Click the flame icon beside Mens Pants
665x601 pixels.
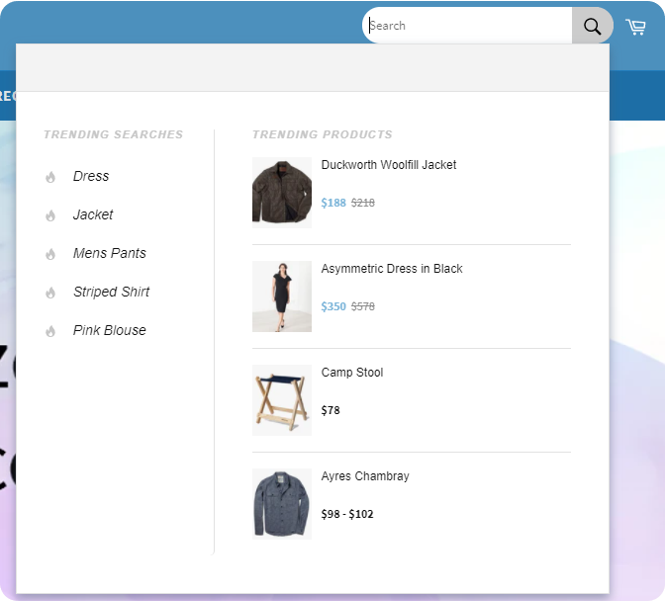point(50,254)
